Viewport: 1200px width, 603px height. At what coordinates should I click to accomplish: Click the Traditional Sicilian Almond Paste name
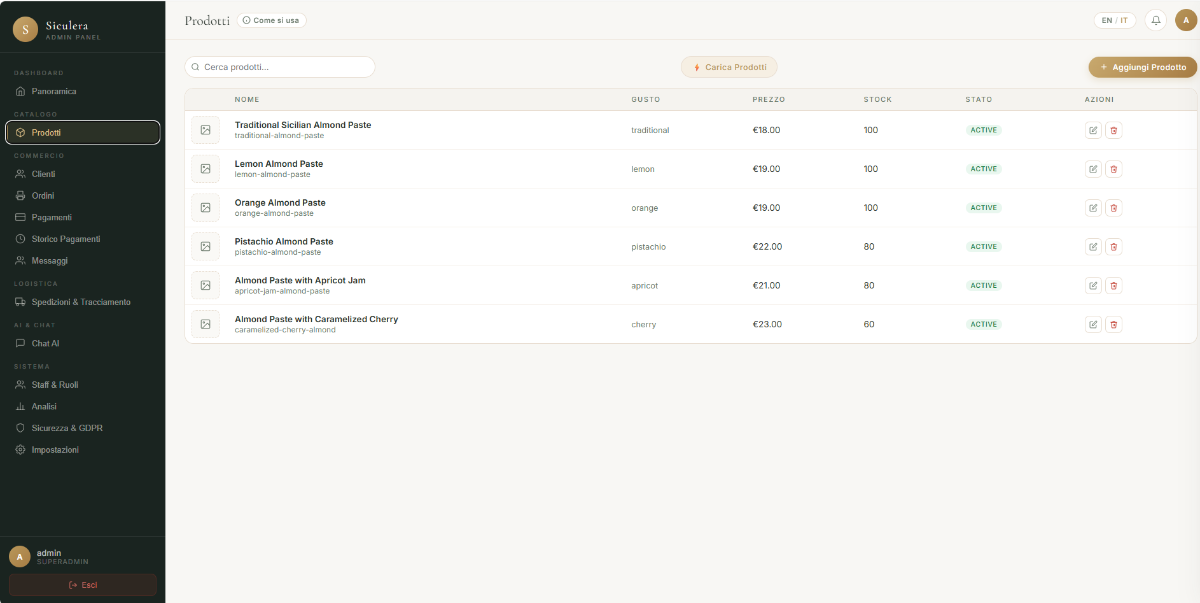tap(303, 125)
